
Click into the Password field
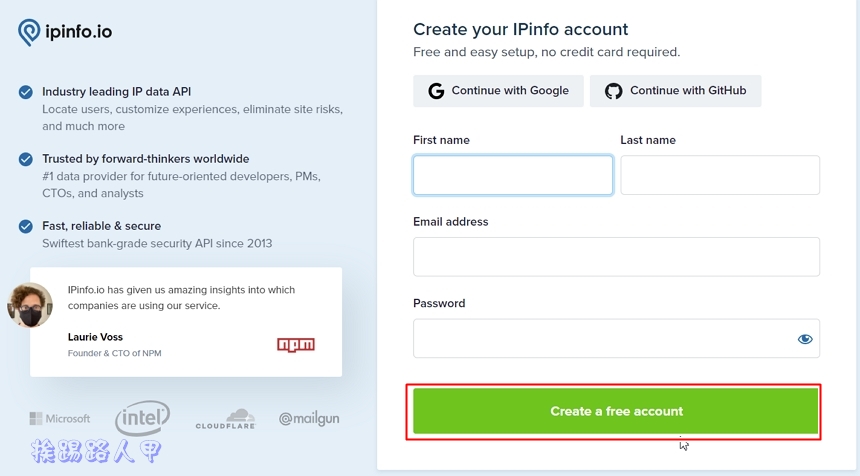pos(600,339)
